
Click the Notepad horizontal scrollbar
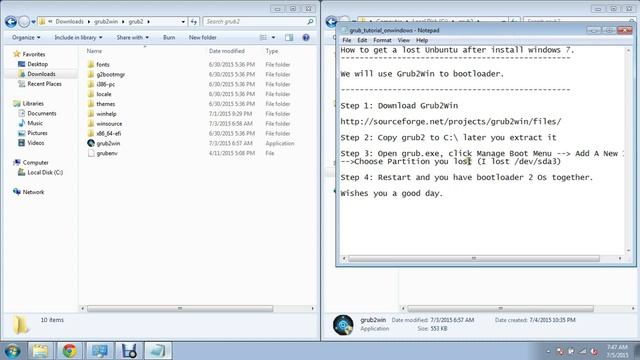[x=473, y=258]
